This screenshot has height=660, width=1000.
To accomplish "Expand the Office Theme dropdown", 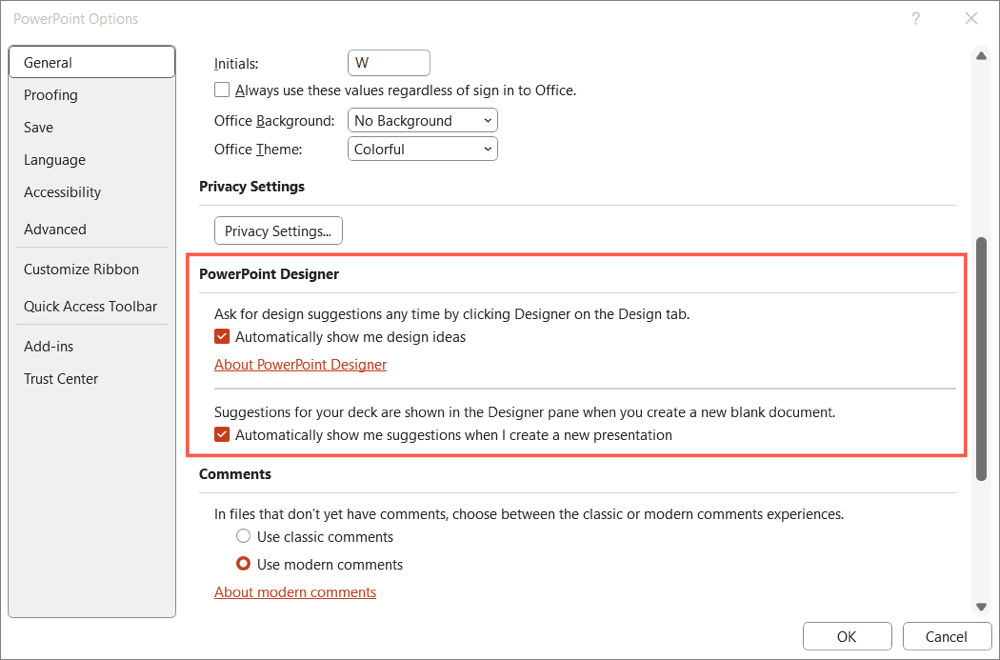I will point(423,149).
